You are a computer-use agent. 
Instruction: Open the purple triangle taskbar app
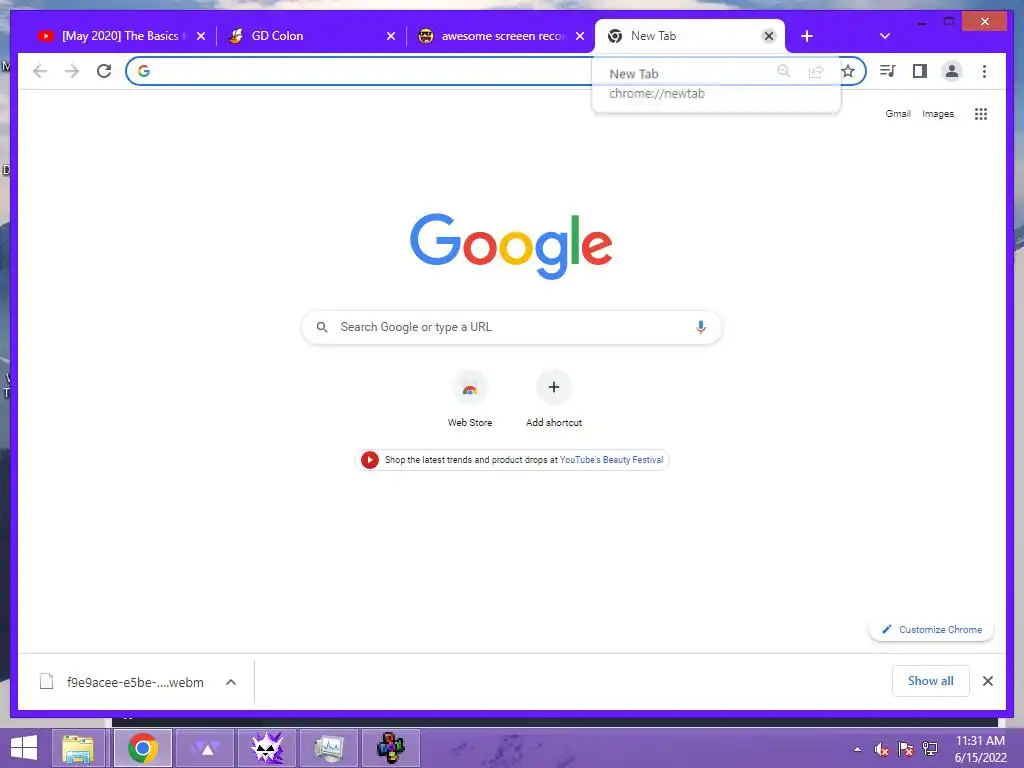point(206,748)
